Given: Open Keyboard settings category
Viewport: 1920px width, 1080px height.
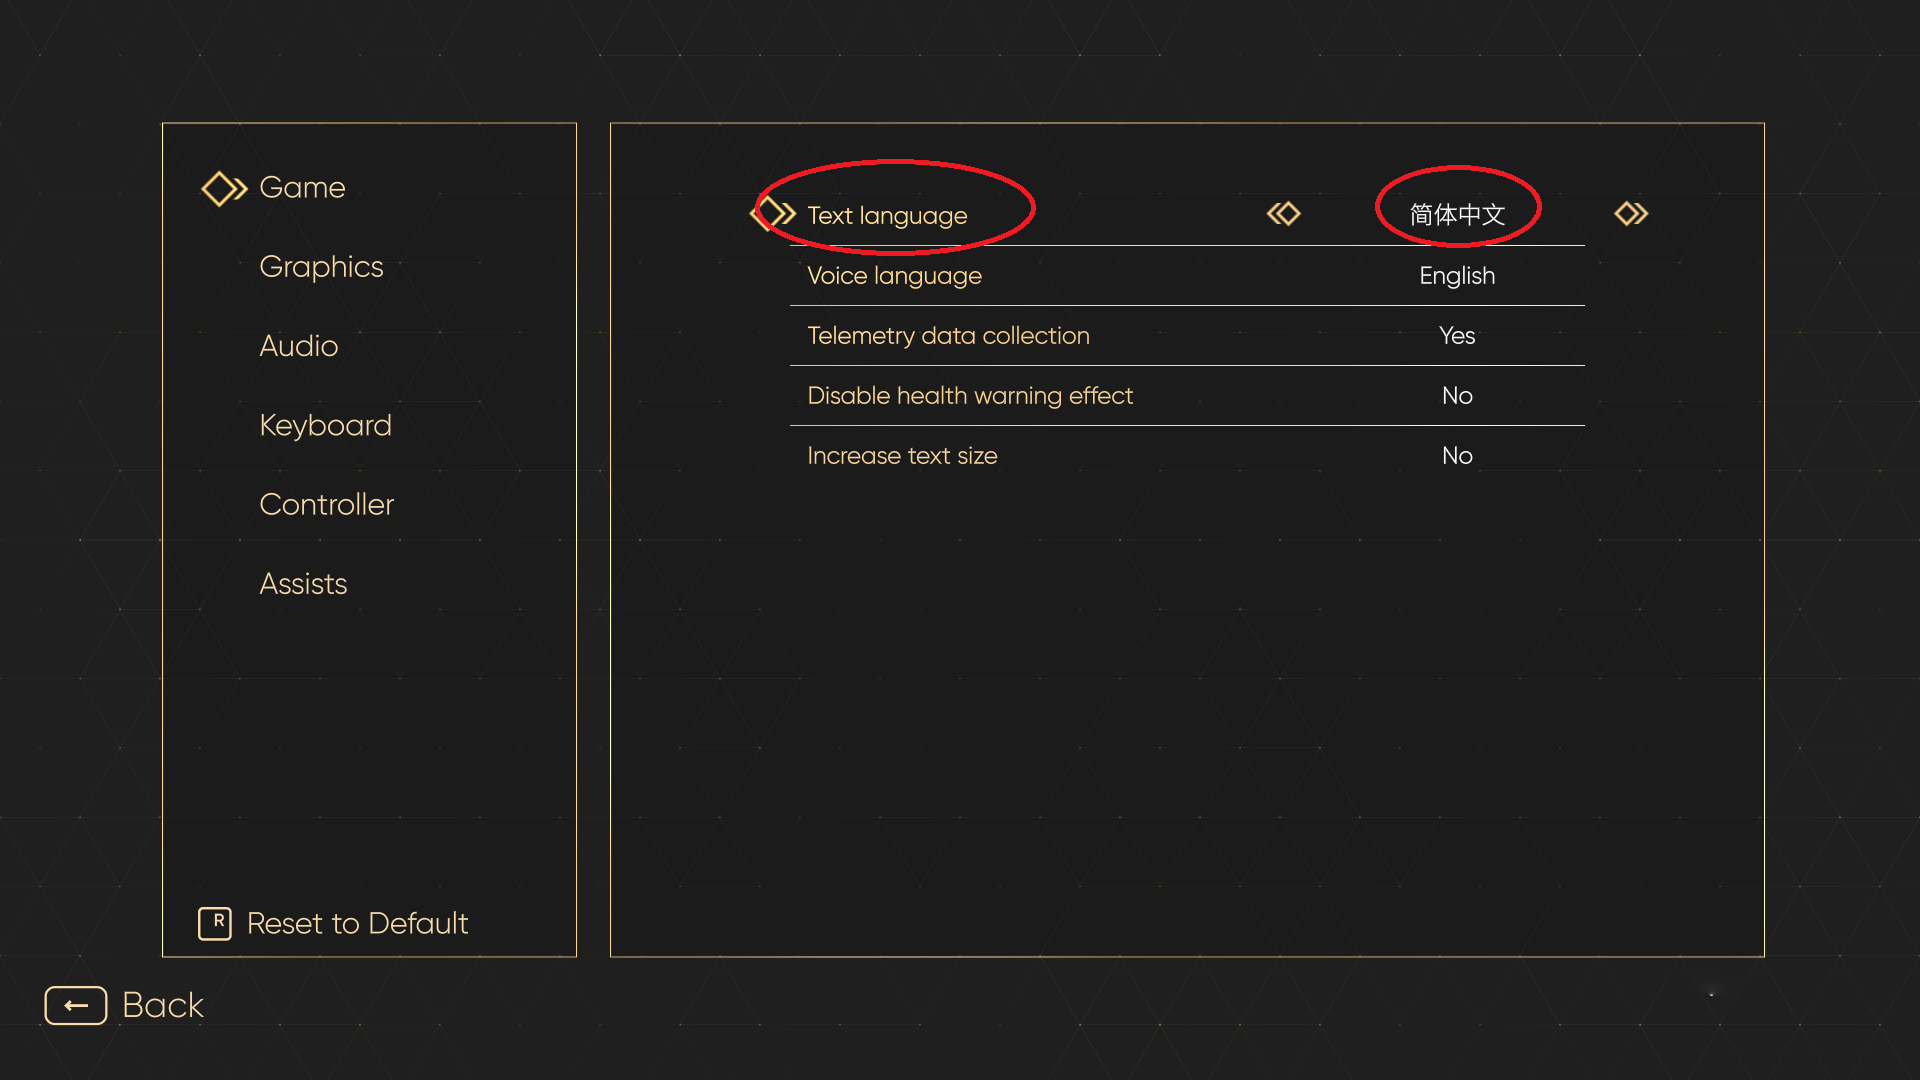Looking at the screenshot, I should pyautogui.click(x=325, y=426).
